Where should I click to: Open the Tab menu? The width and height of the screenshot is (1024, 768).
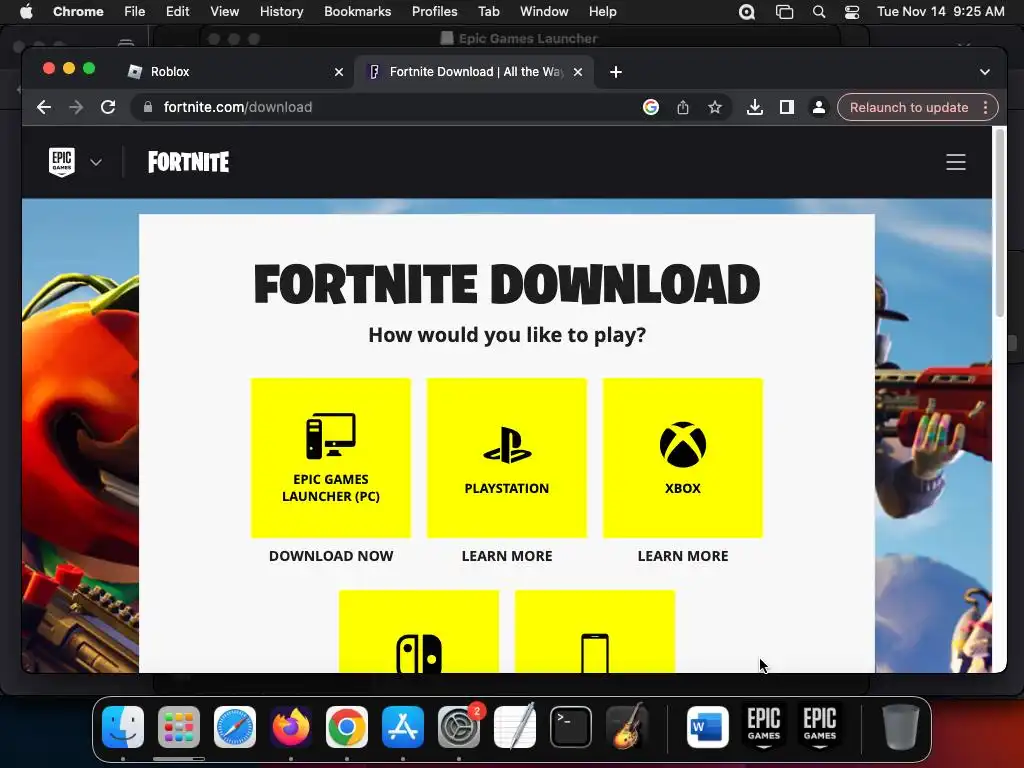click(488, 12)
